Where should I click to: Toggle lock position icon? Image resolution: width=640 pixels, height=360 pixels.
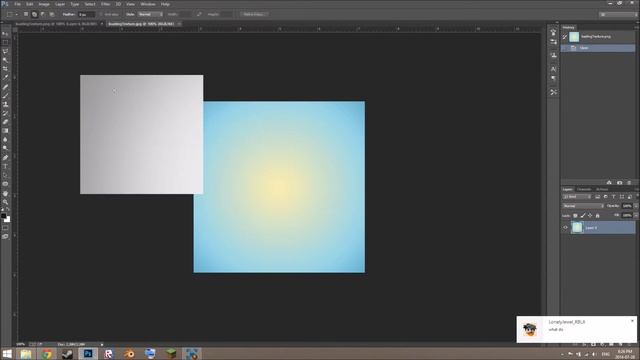(590, 216)
